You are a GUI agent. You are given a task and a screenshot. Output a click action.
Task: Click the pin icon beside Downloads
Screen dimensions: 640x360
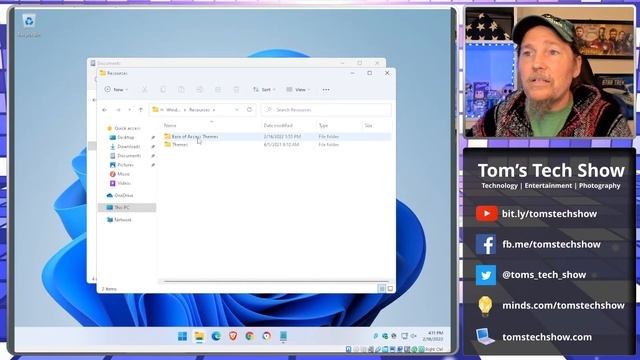click(x=153, y=147)
